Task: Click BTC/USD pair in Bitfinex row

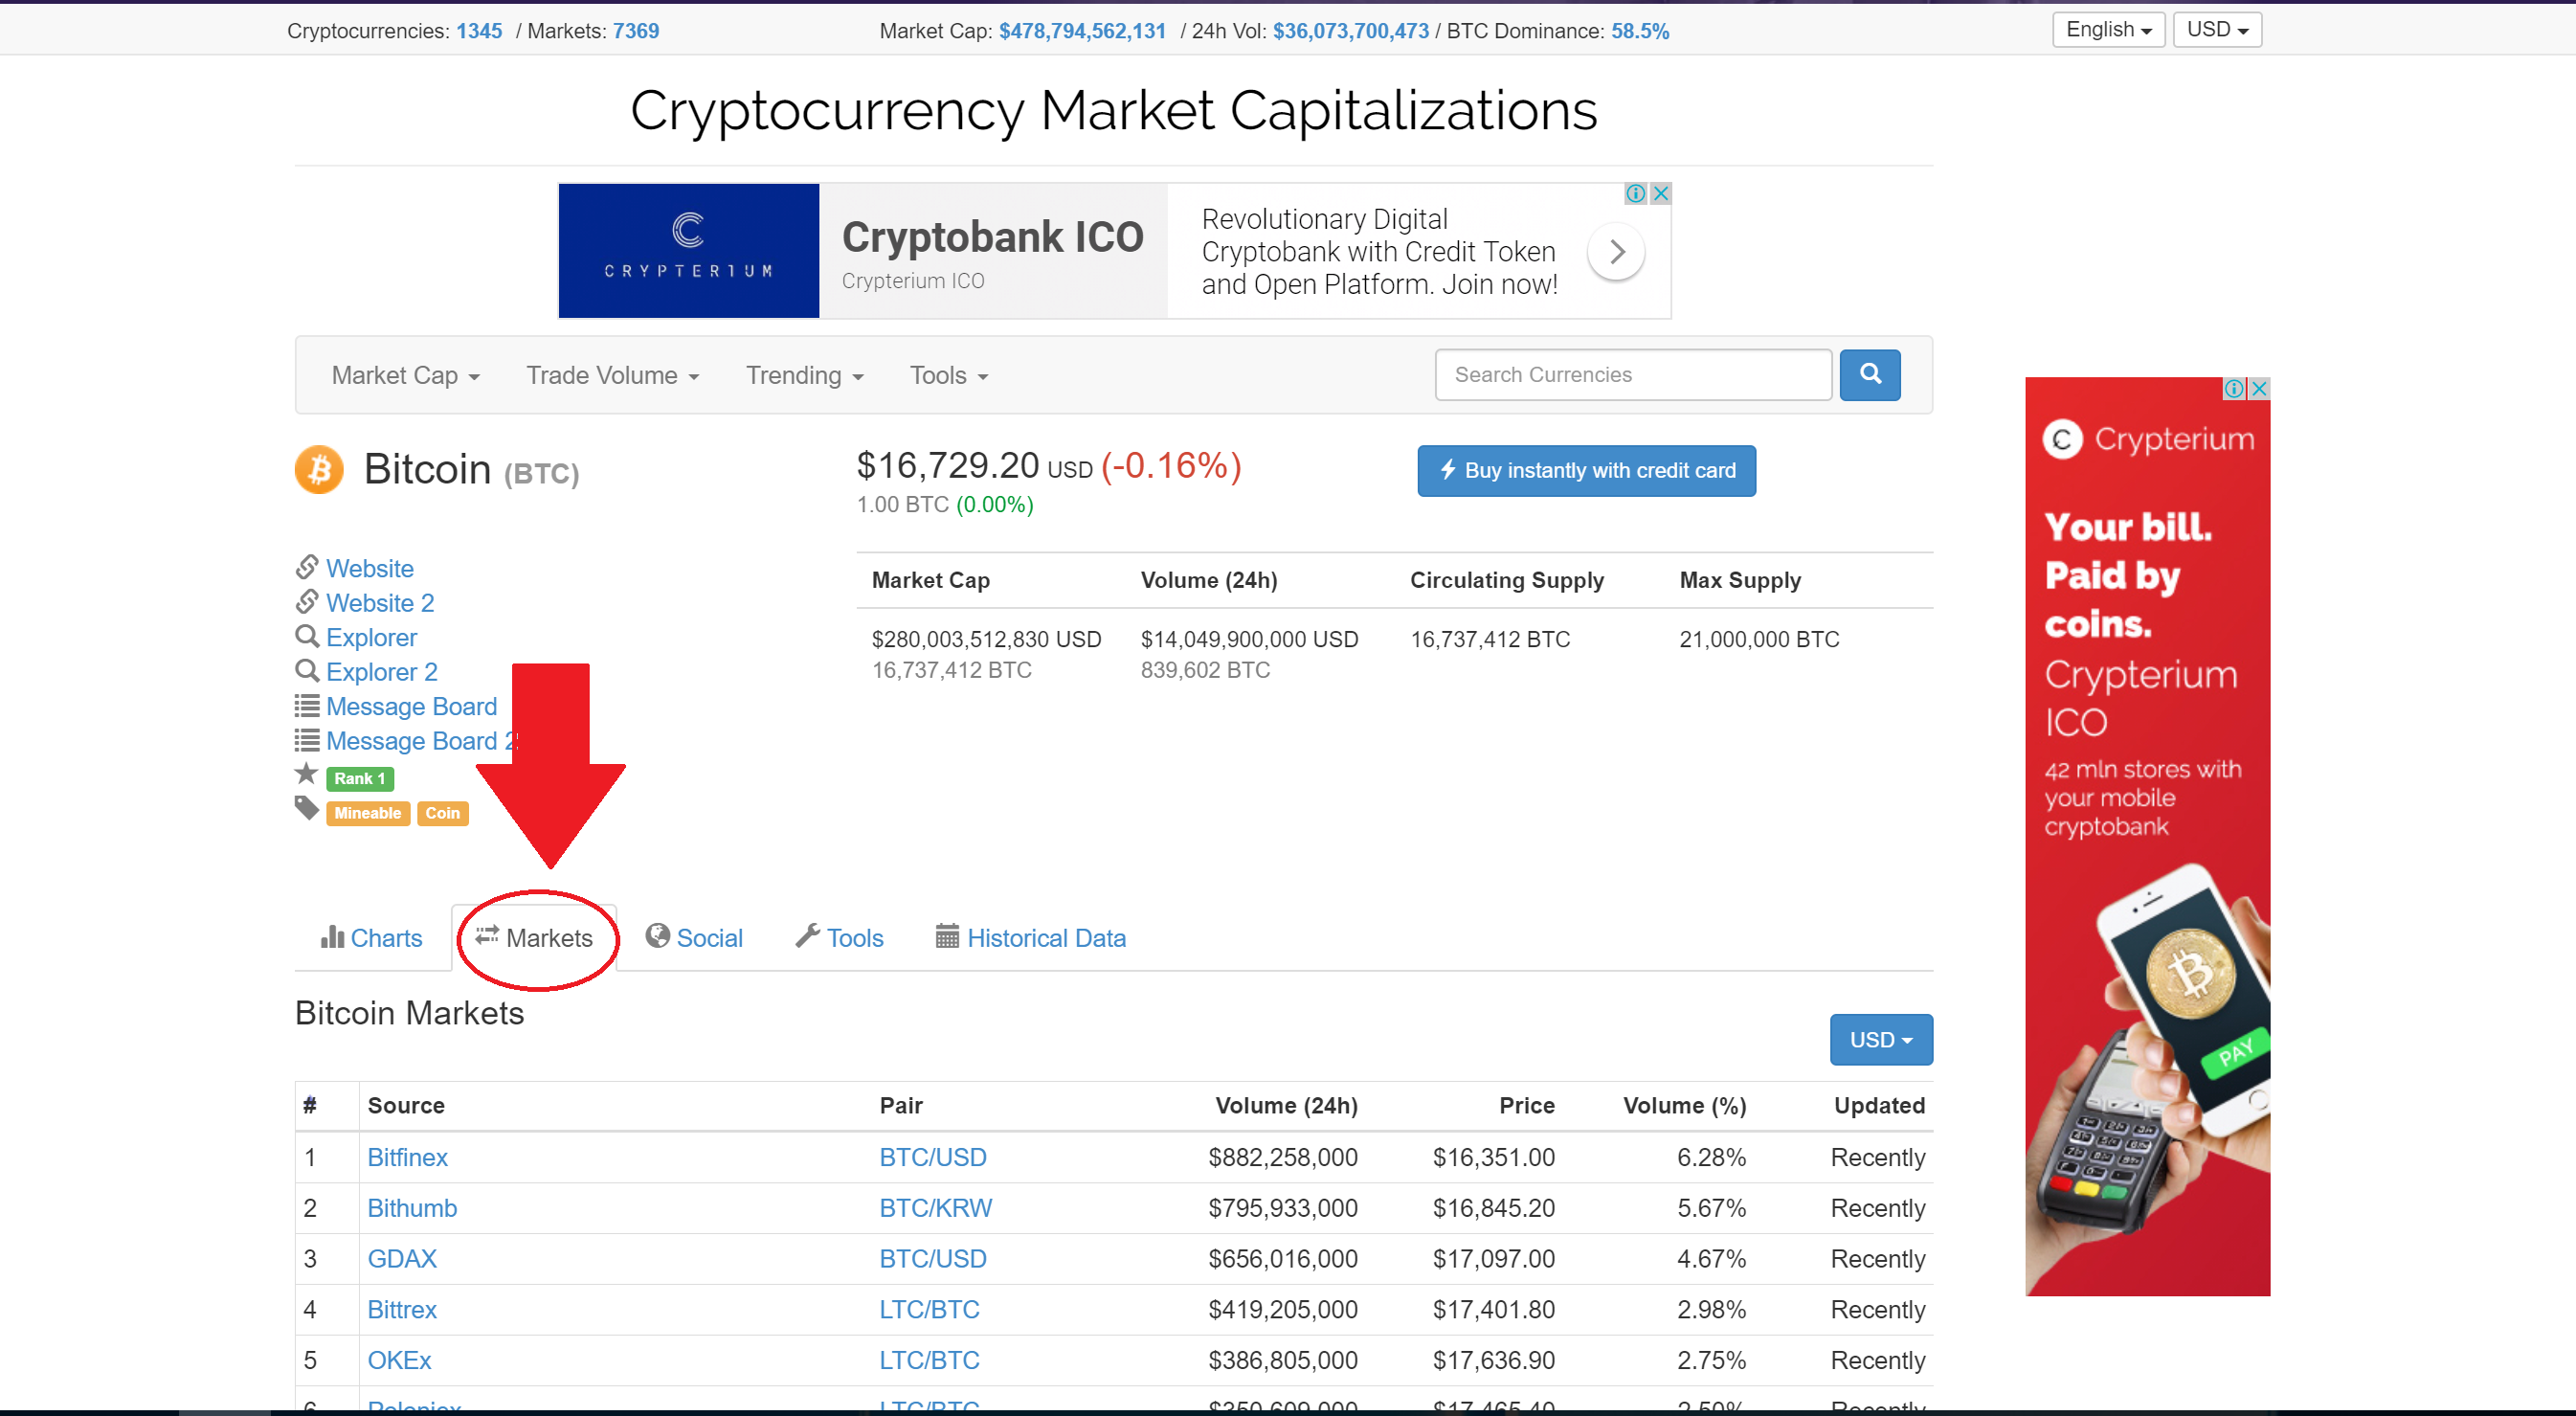Action: 933,1158
